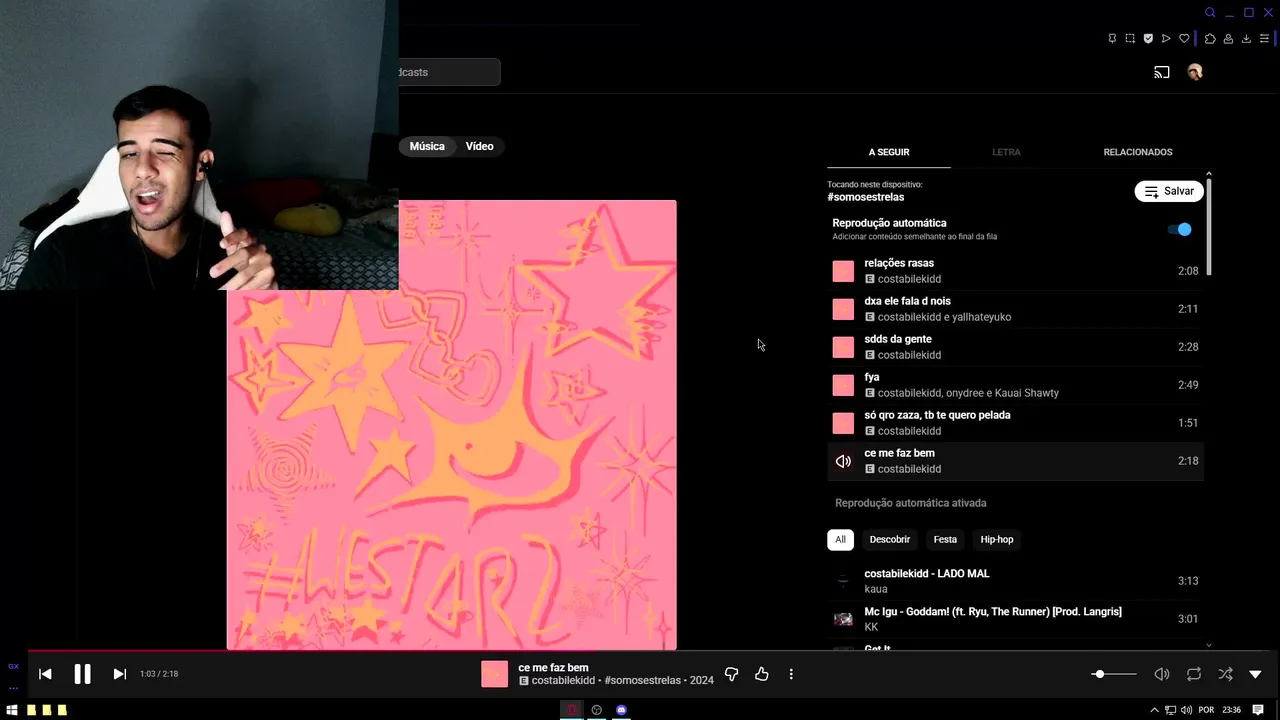Open the player bar three-dot menu
The width and height of the screenshot is (1280, 720).
791,675
